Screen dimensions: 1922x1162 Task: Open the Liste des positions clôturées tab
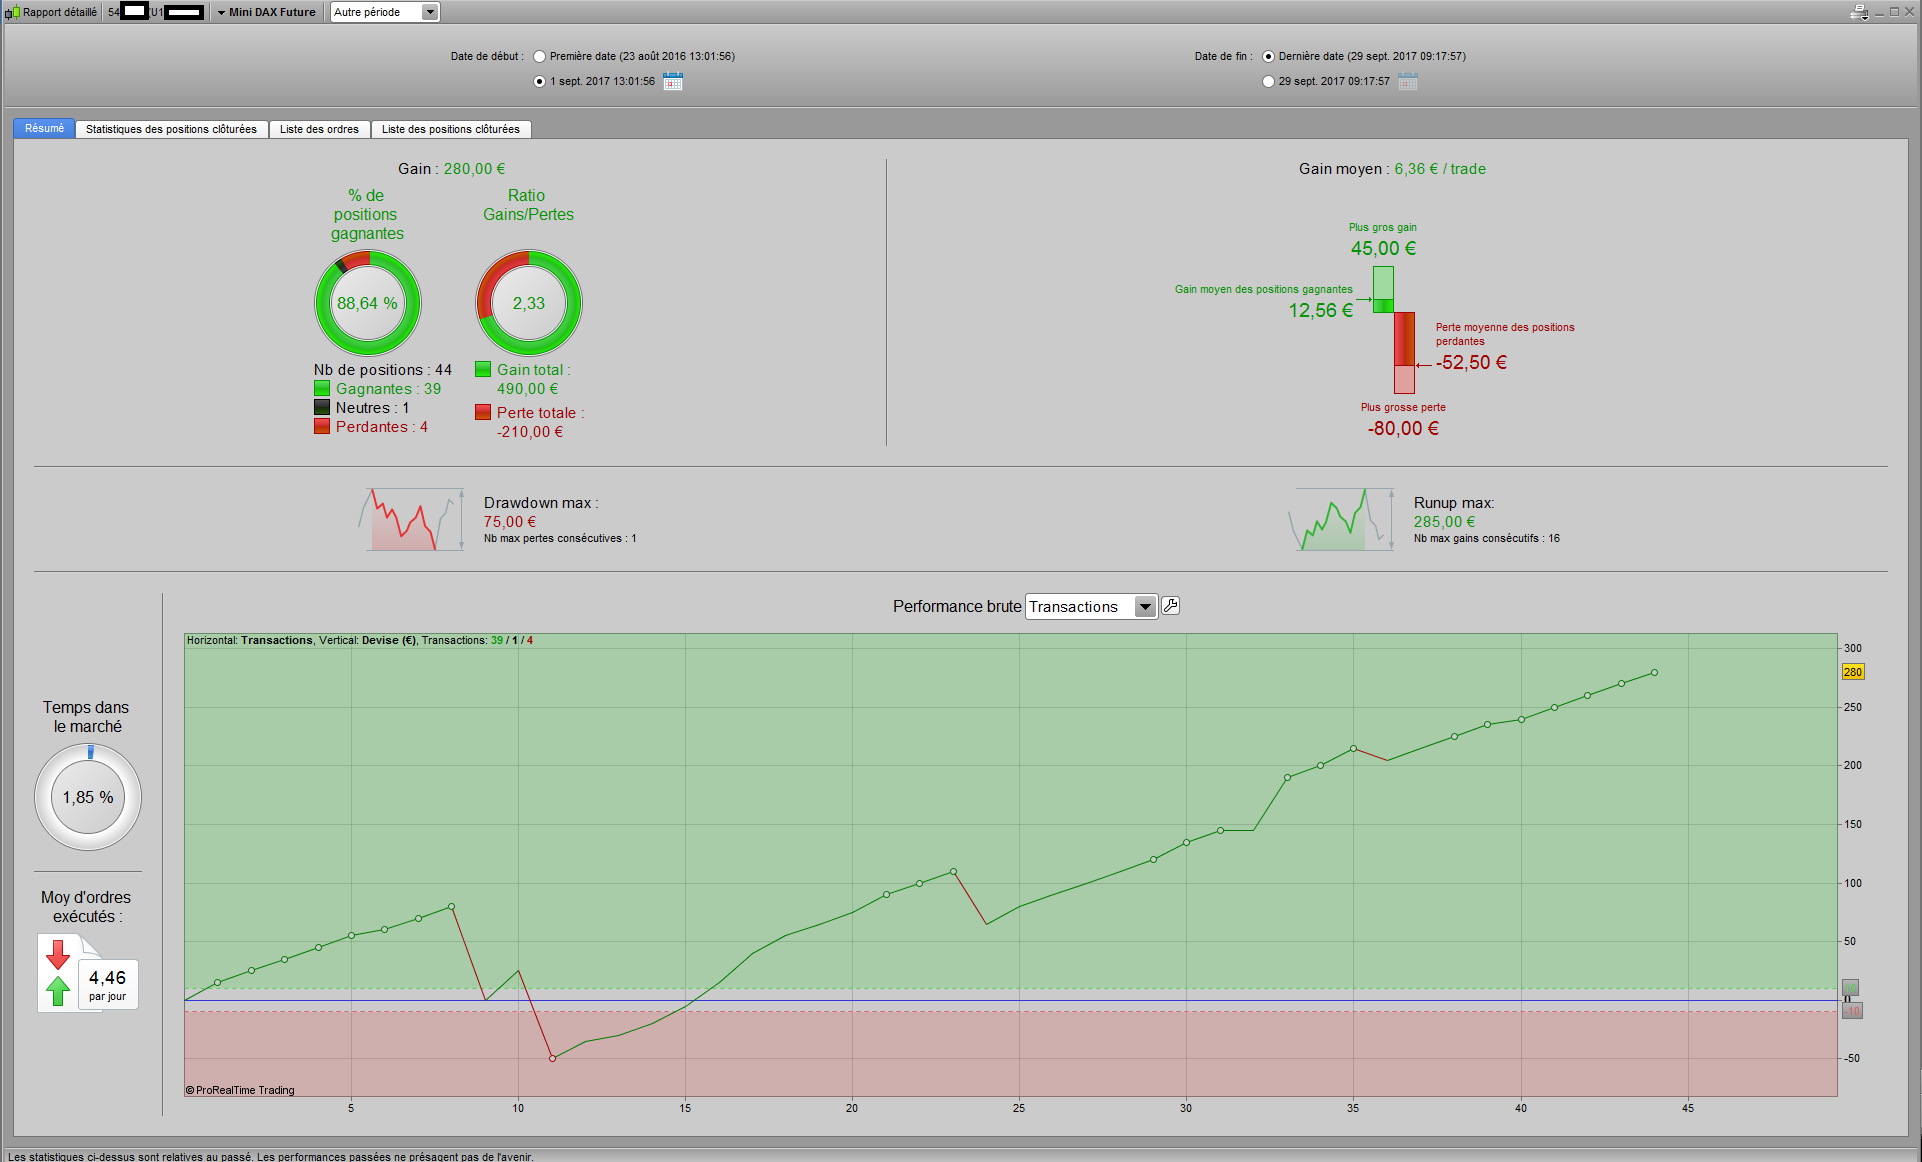450,129
